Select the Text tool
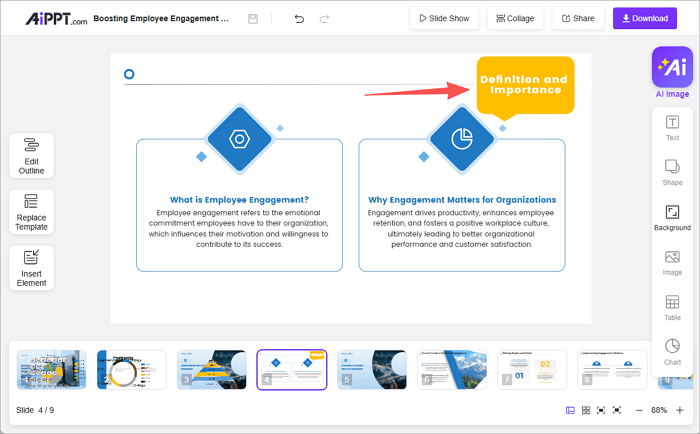The height and width of the screenshot is (434, 700). 672,128
